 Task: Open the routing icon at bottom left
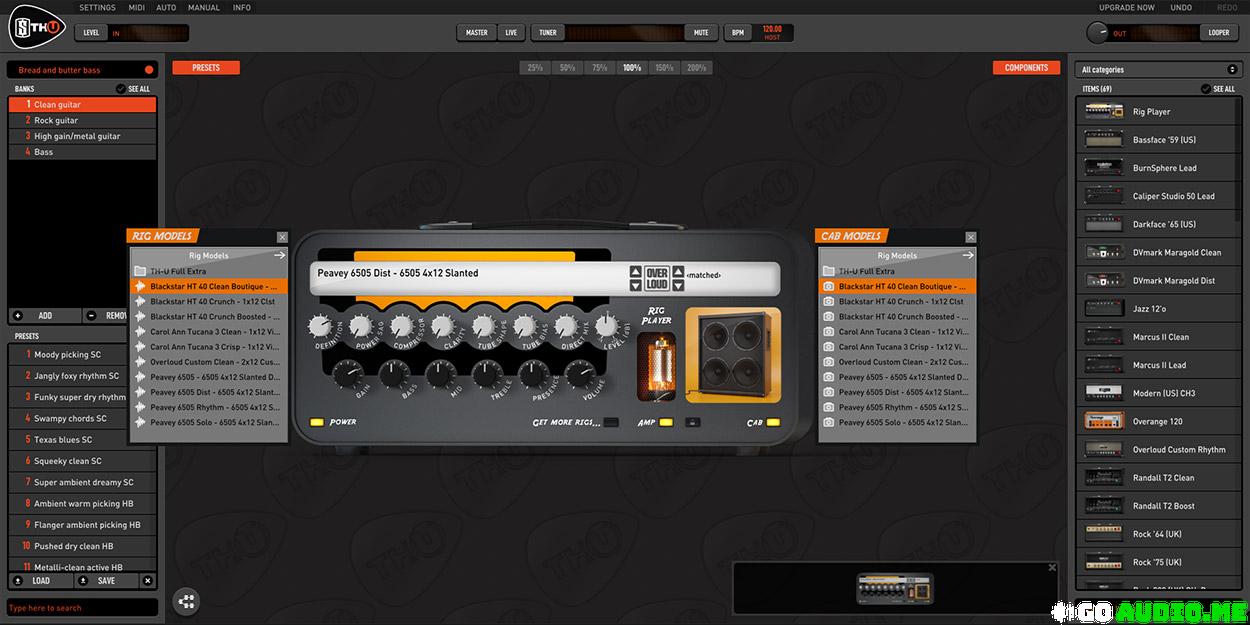187,601
